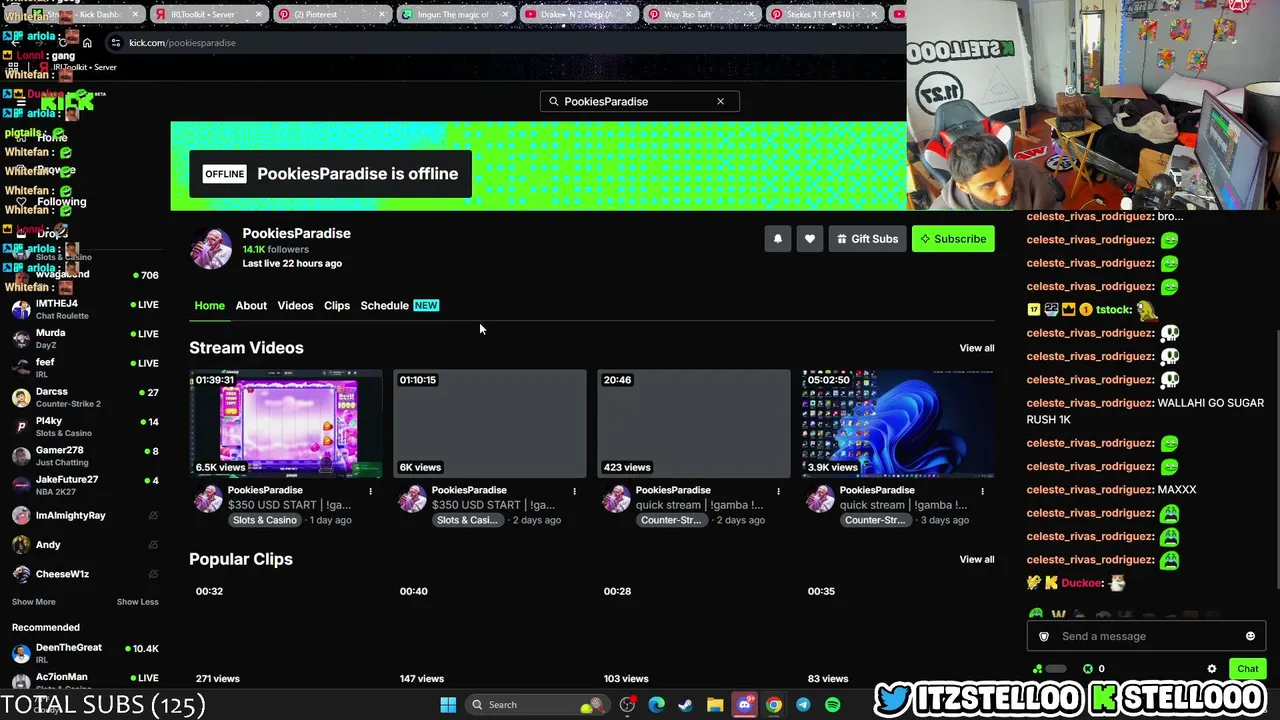Image resolution: width=1280 pixels, height=720 pixels.
Task: Click the channel points icon below chat
Action: 1037,669
